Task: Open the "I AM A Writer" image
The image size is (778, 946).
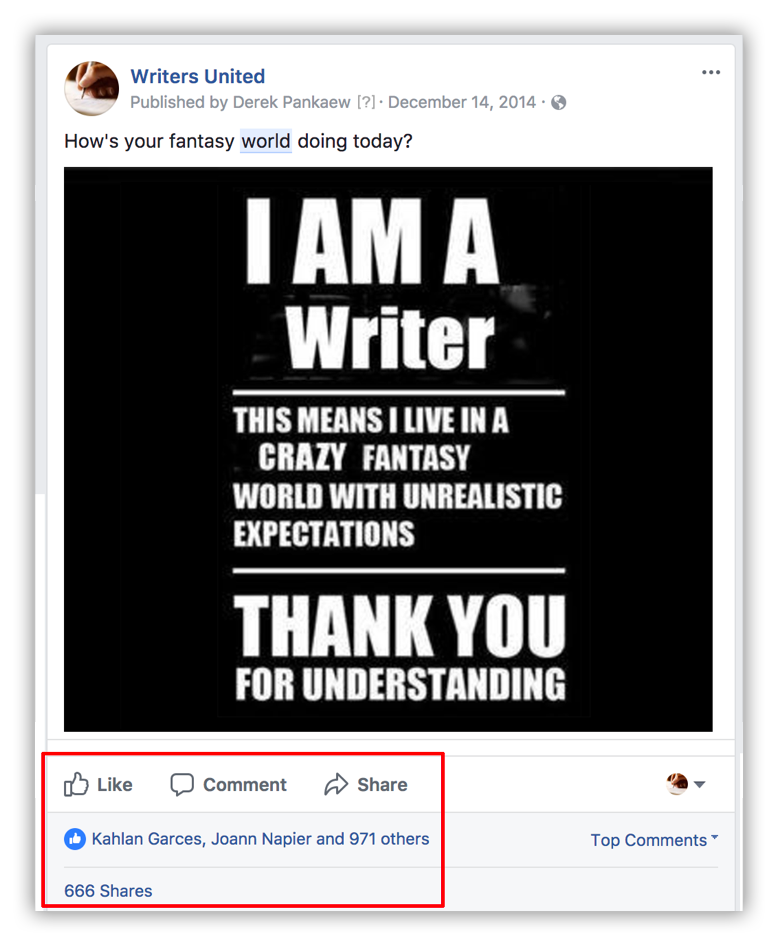Action: pos(388,449)
